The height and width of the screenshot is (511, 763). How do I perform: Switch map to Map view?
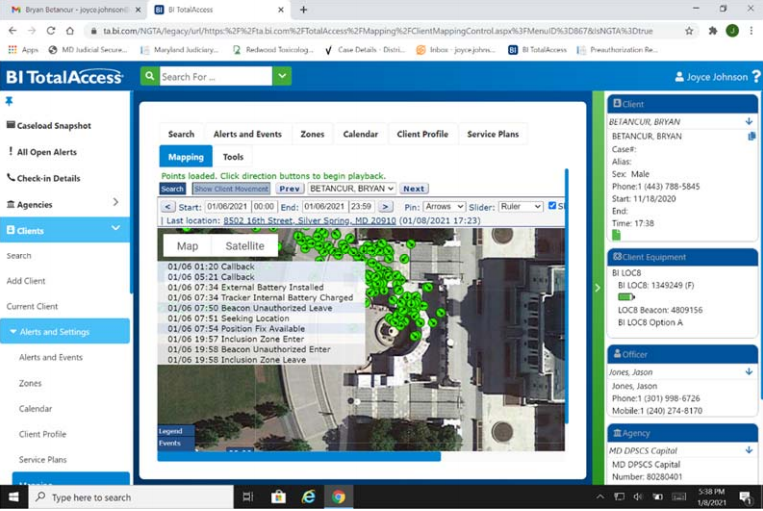187,246
